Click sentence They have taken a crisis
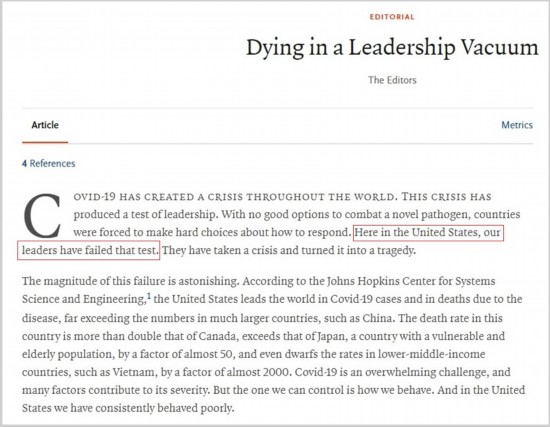The image size is (550, 427). pyautogui.click(x=288, y=250)
